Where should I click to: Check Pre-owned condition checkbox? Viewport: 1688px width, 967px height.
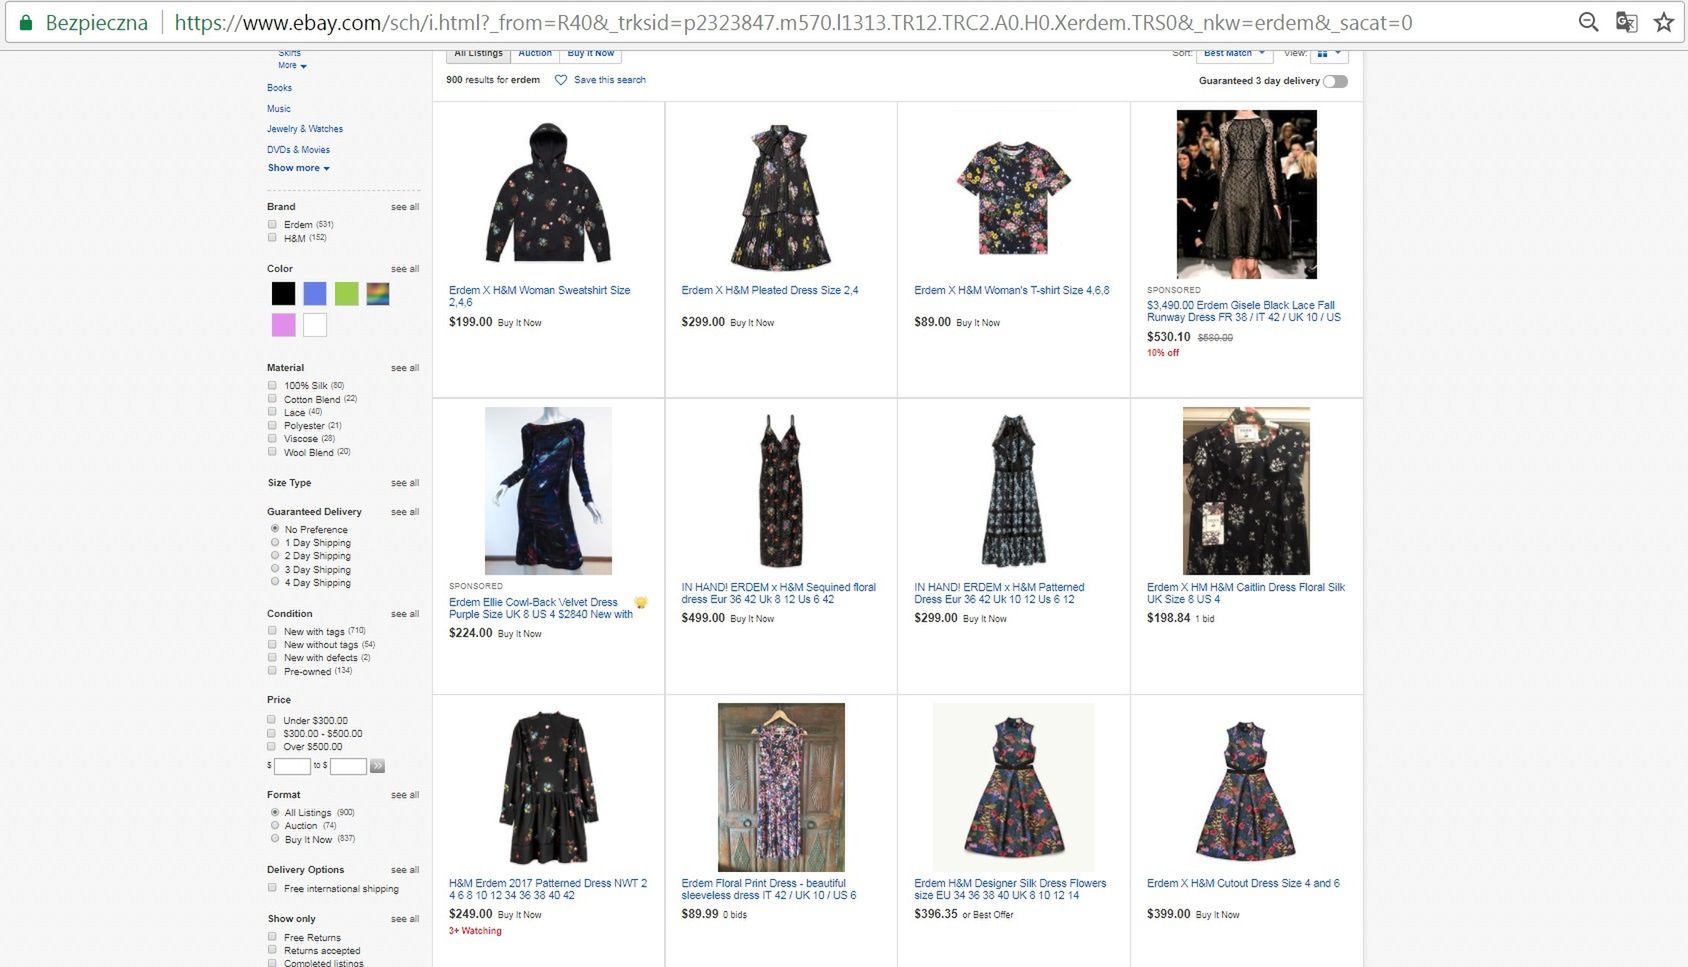[272, 671]
